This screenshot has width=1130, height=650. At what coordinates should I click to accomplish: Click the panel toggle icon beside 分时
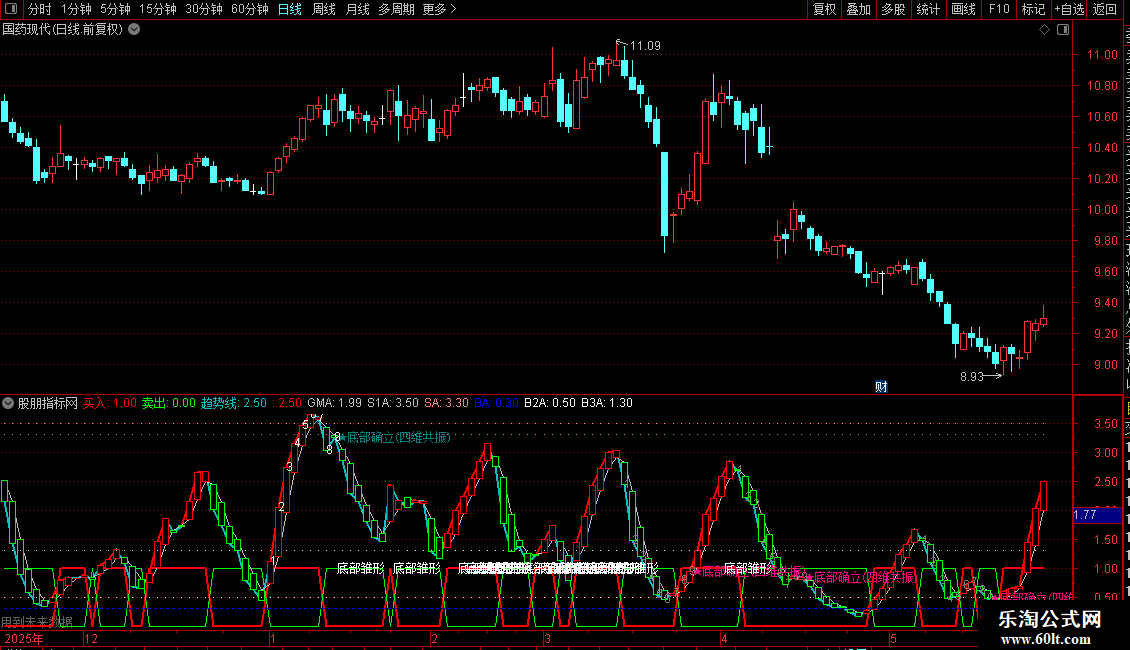click(11, 9)
